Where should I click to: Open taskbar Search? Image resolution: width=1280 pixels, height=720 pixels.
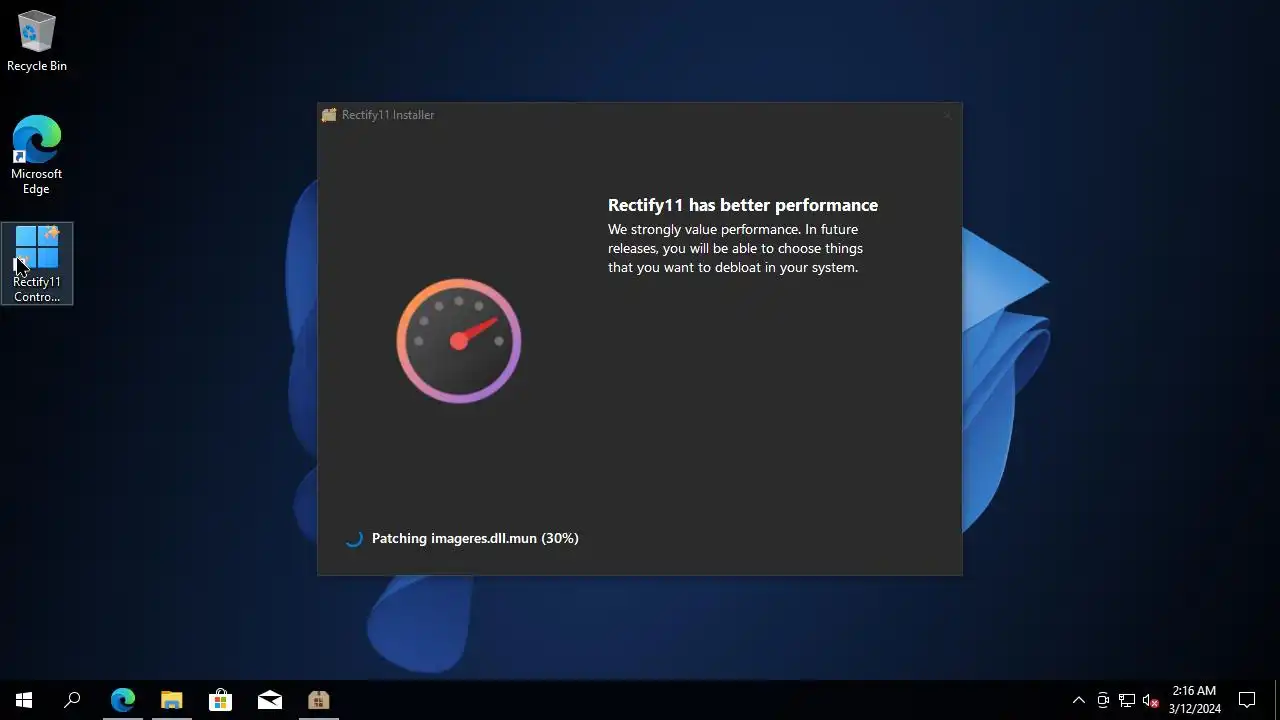tap(72, 700)
